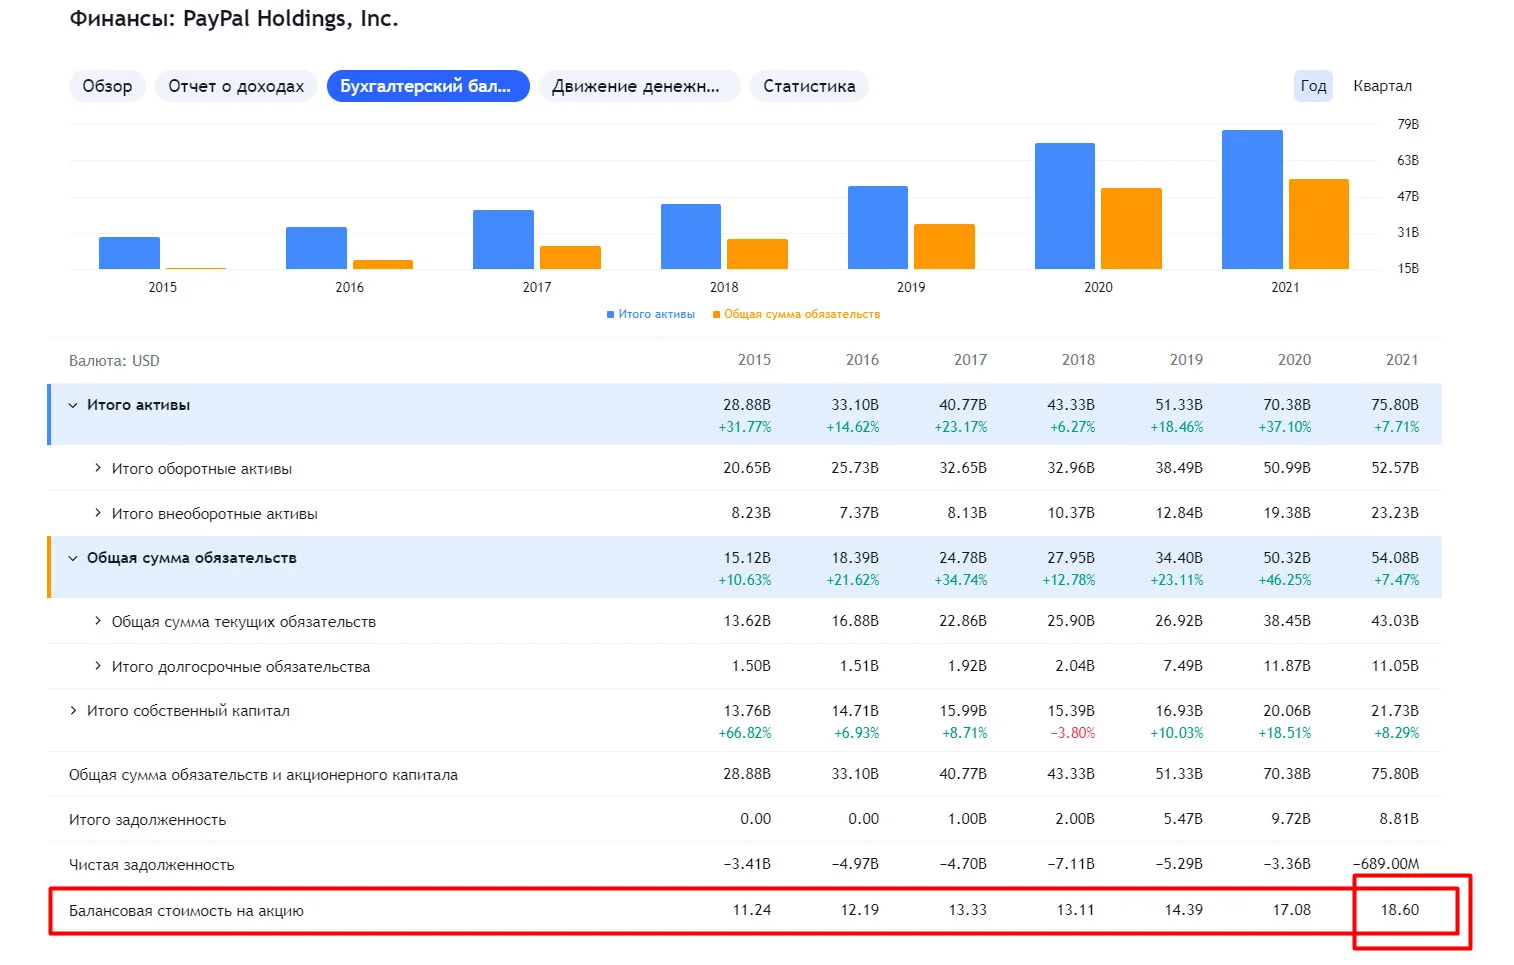Screen dimensions: 1514x965
Task: Click the −3.80% equity change value
Action: tap(1072, 733)
